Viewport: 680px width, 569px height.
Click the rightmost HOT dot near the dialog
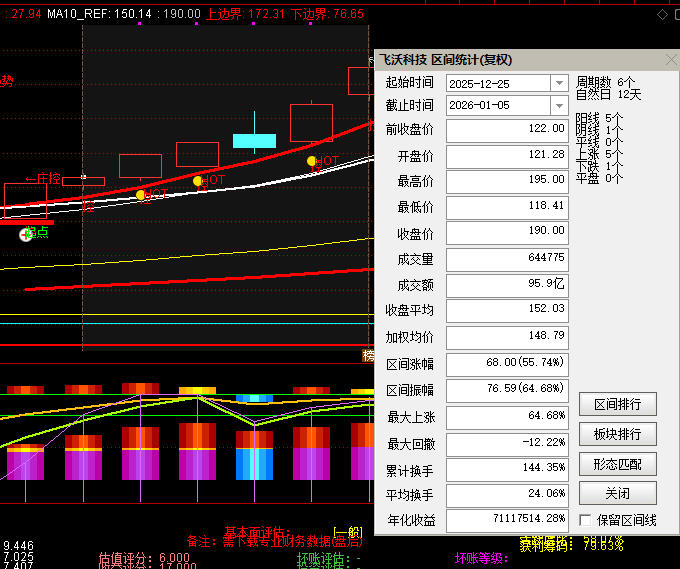pyautogui.click(x=312, y=160)
